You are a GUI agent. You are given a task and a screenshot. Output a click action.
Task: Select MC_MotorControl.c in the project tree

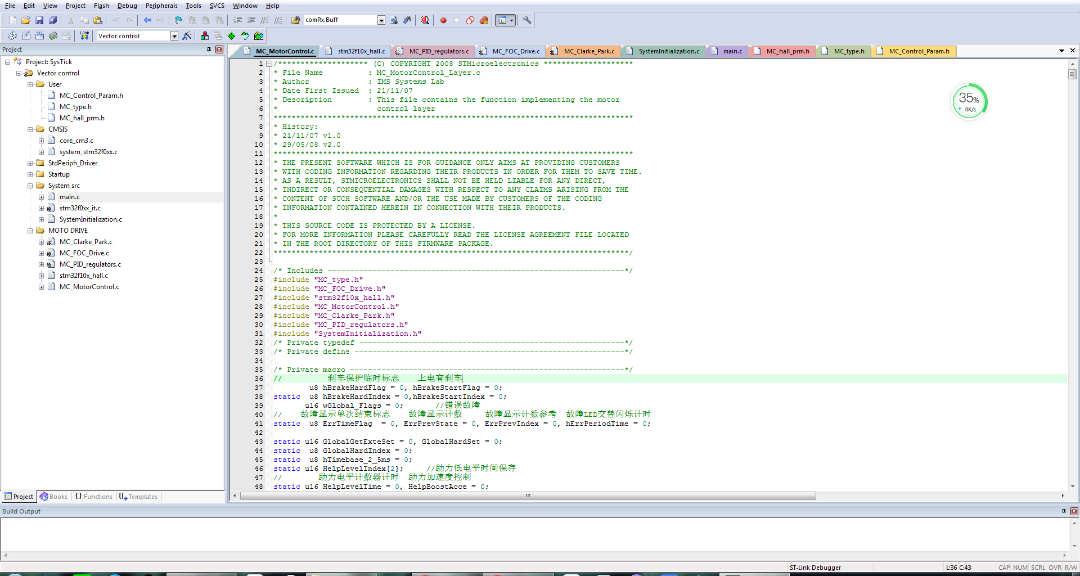coord(88,287)
